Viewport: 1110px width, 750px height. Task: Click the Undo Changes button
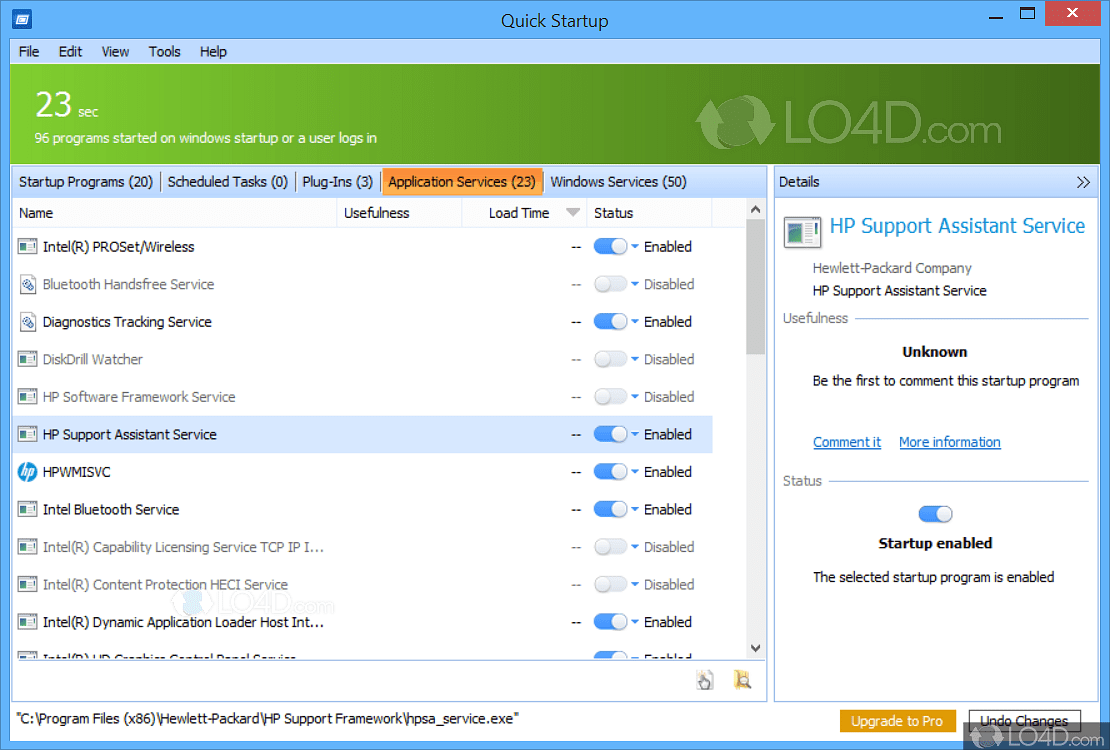pos(1024,721)
